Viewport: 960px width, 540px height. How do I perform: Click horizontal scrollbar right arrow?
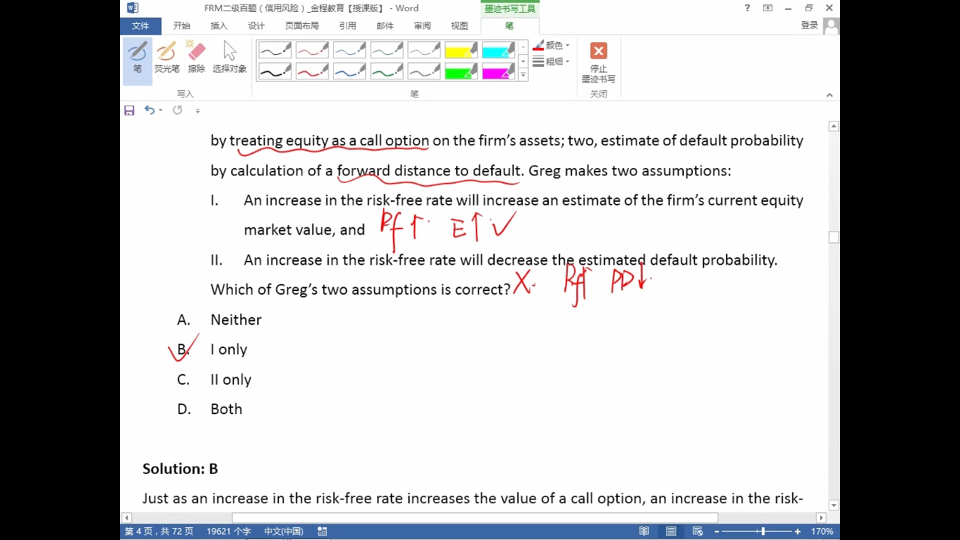tap(821, 518)
